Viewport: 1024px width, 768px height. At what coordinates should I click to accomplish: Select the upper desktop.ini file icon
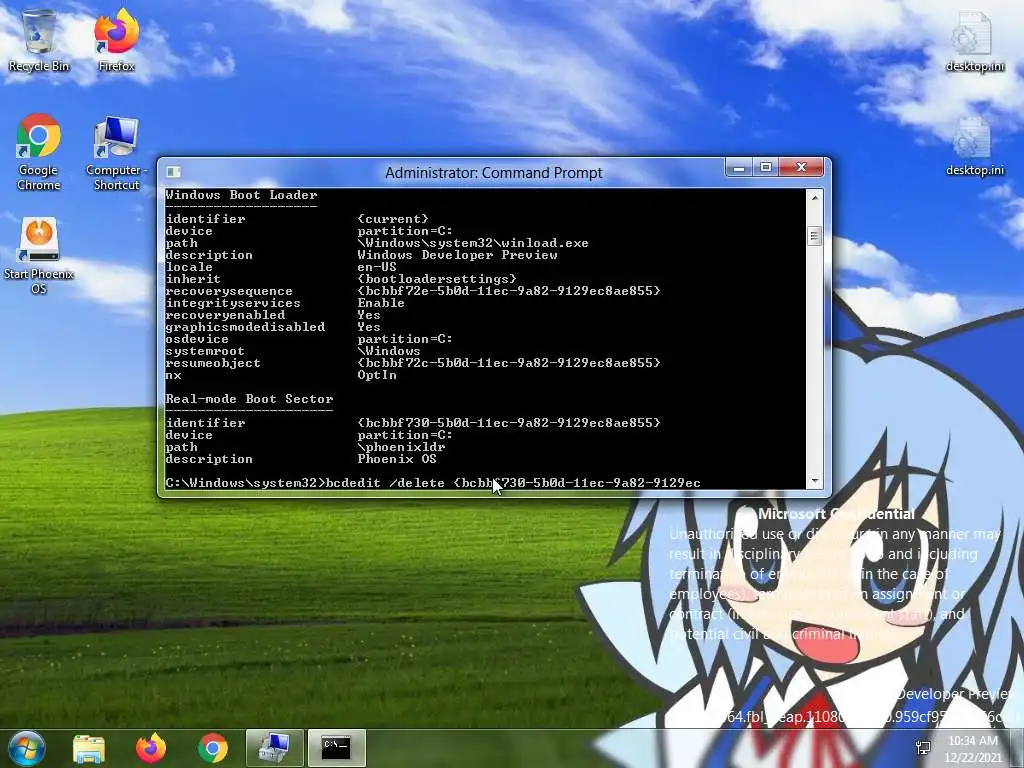coord(974,40)
